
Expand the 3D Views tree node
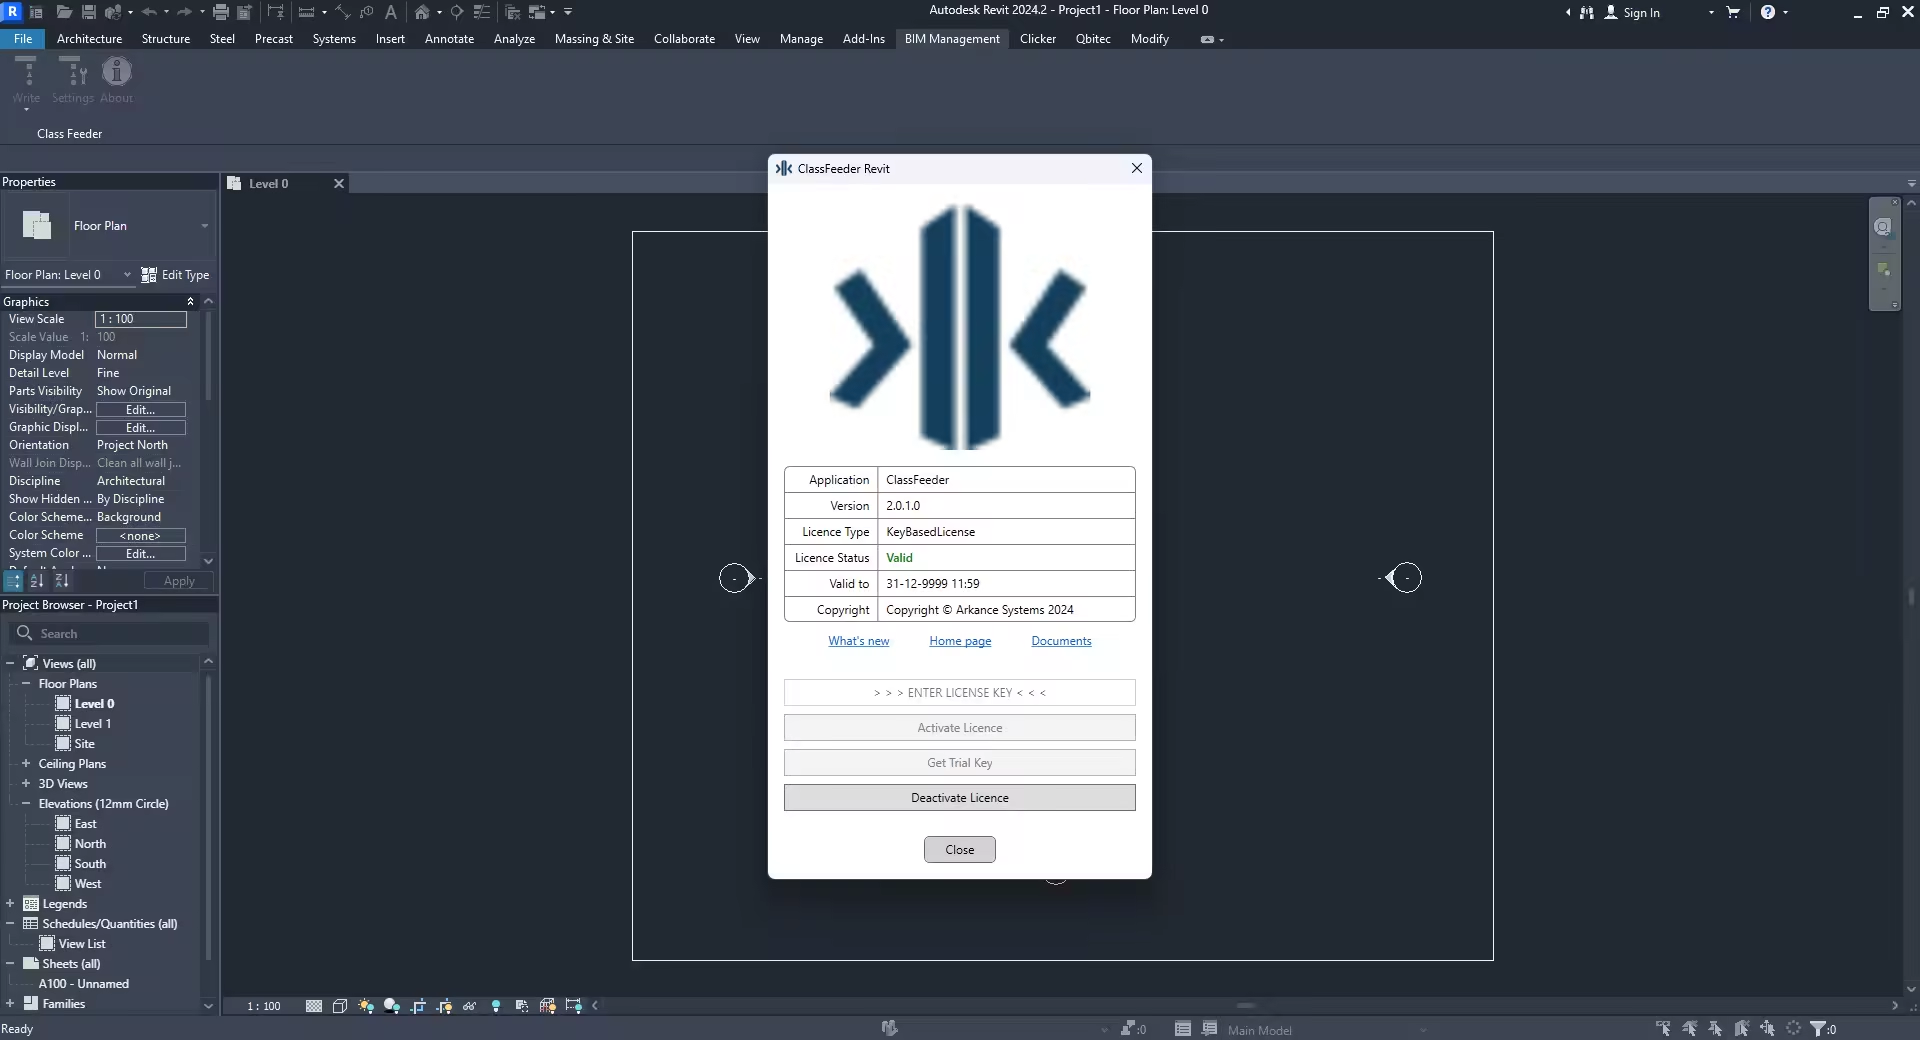[26, 783]
